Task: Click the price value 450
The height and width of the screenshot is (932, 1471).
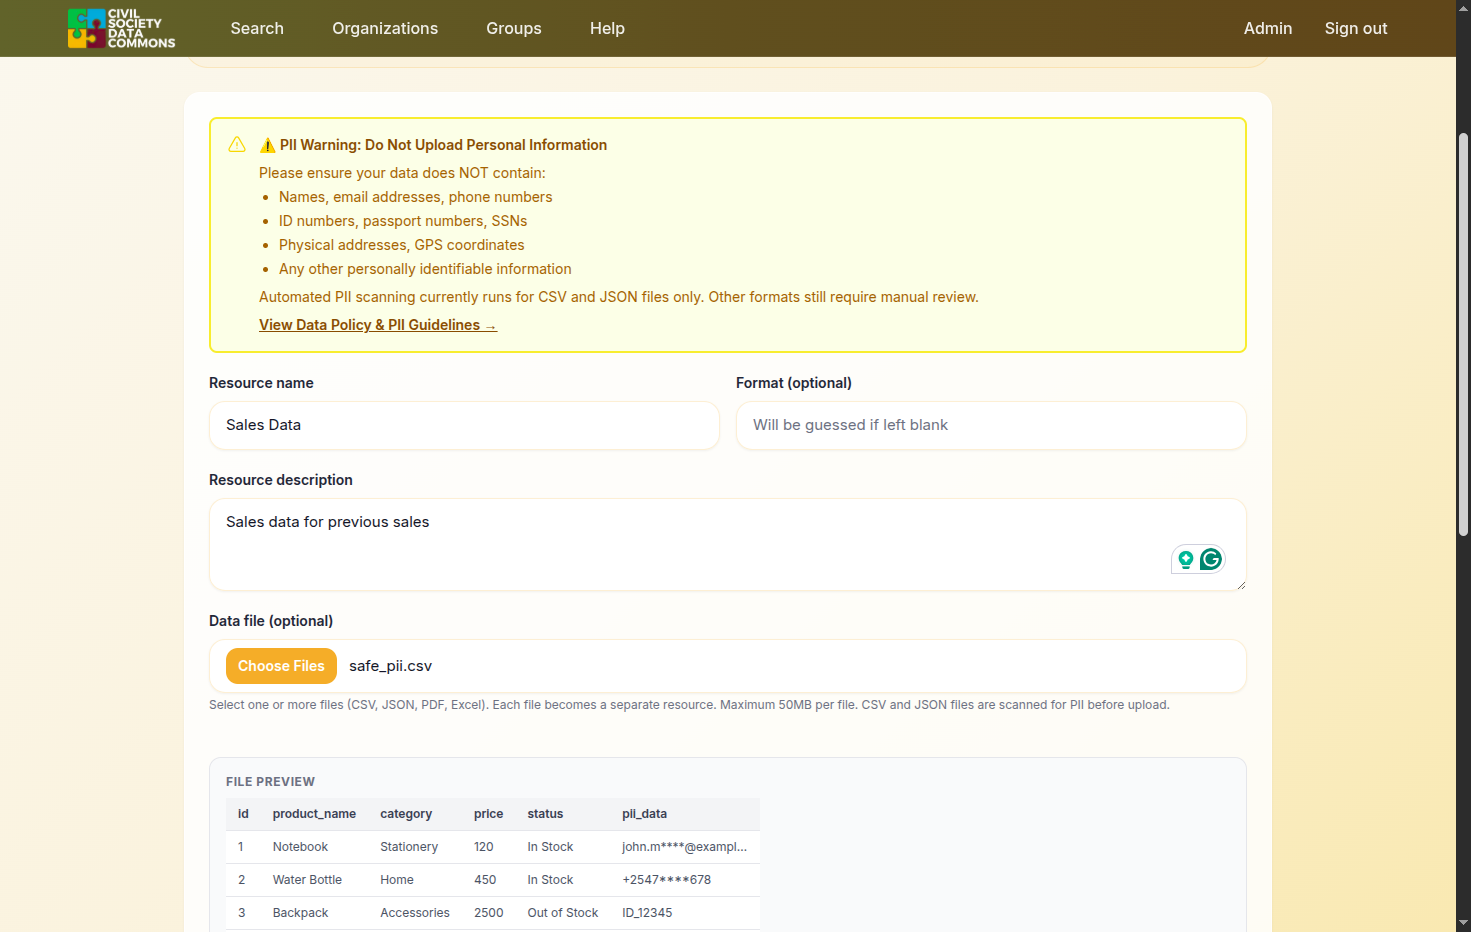Action: tap(485, 880)
